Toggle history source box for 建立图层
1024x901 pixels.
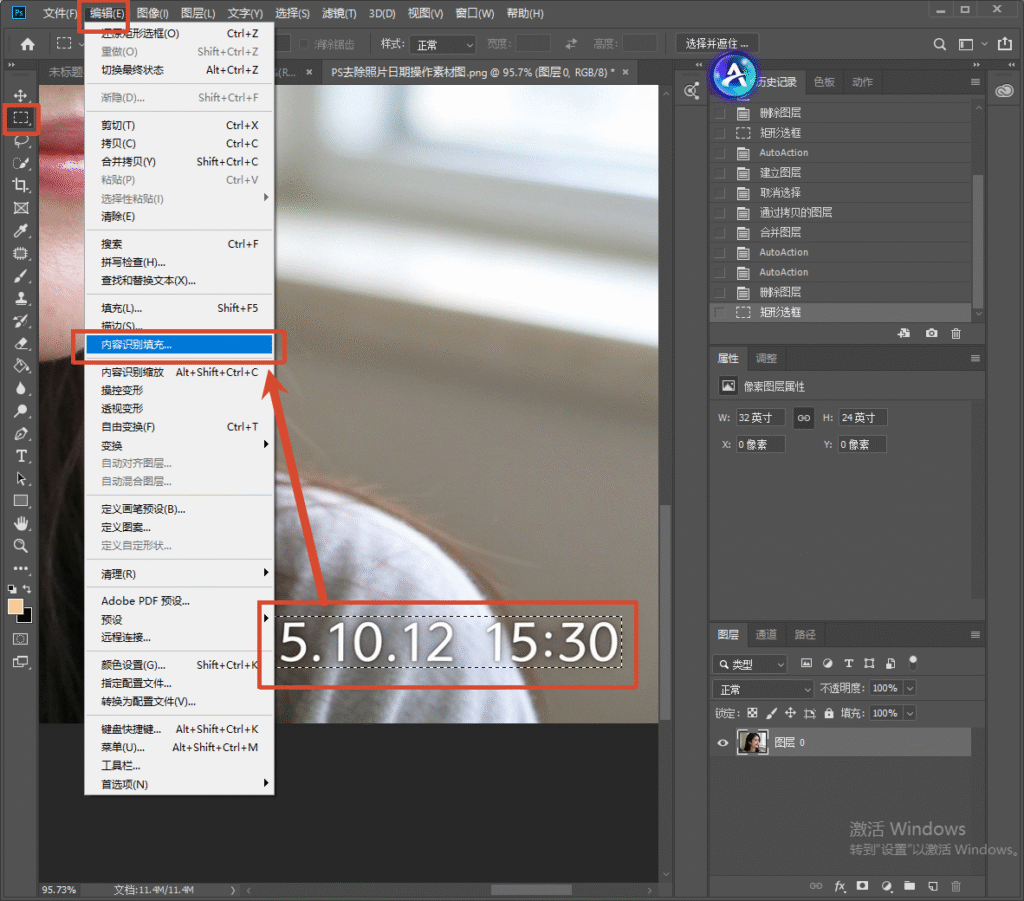720,173
